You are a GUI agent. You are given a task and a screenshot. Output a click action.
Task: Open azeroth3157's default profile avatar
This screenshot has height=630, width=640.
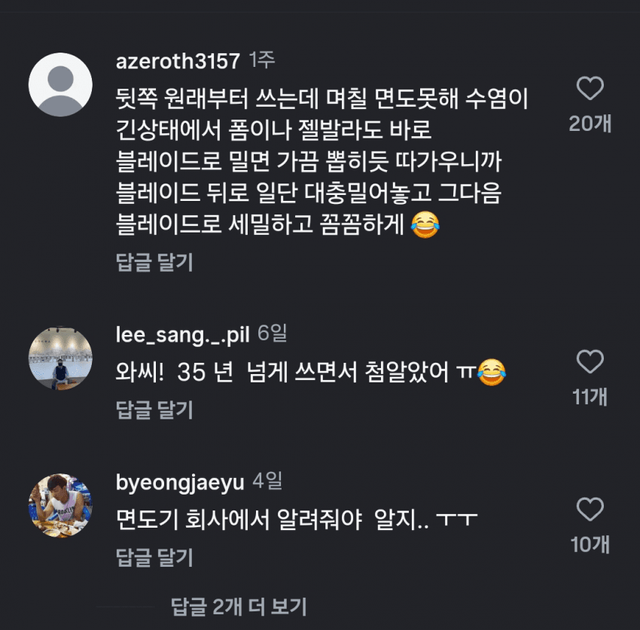61,83
